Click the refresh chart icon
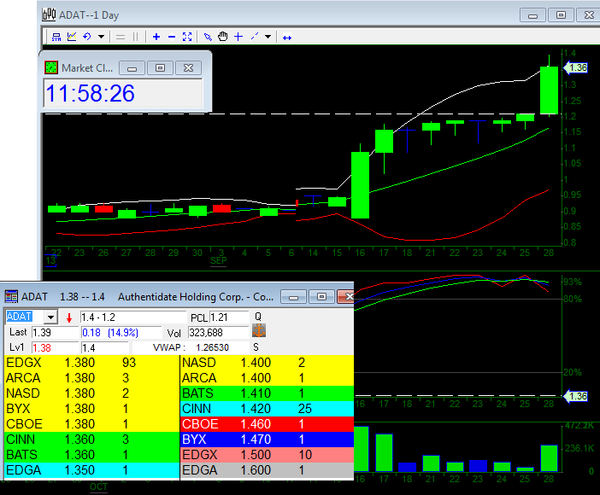600x495 pixels. point(87,37)
